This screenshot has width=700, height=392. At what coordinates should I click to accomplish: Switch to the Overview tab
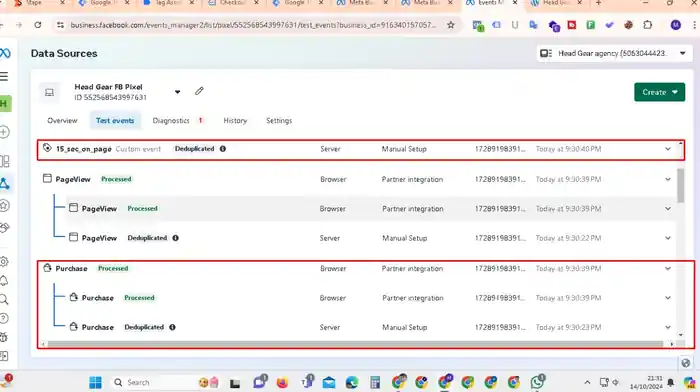tap(62, 121)
